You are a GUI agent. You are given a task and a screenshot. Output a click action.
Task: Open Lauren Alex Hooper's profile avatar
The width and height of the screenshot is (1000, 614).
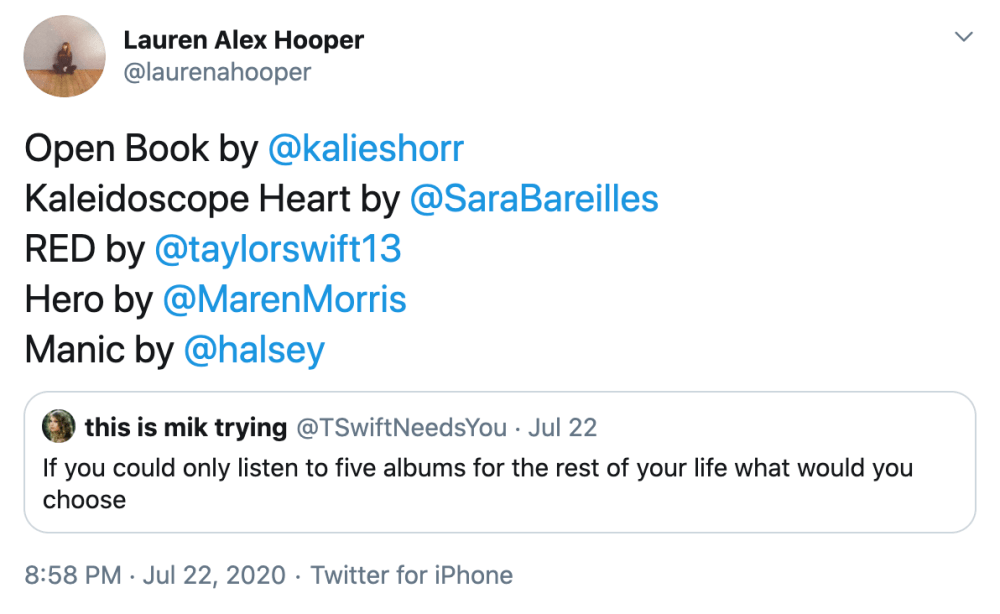click(65, 56)
